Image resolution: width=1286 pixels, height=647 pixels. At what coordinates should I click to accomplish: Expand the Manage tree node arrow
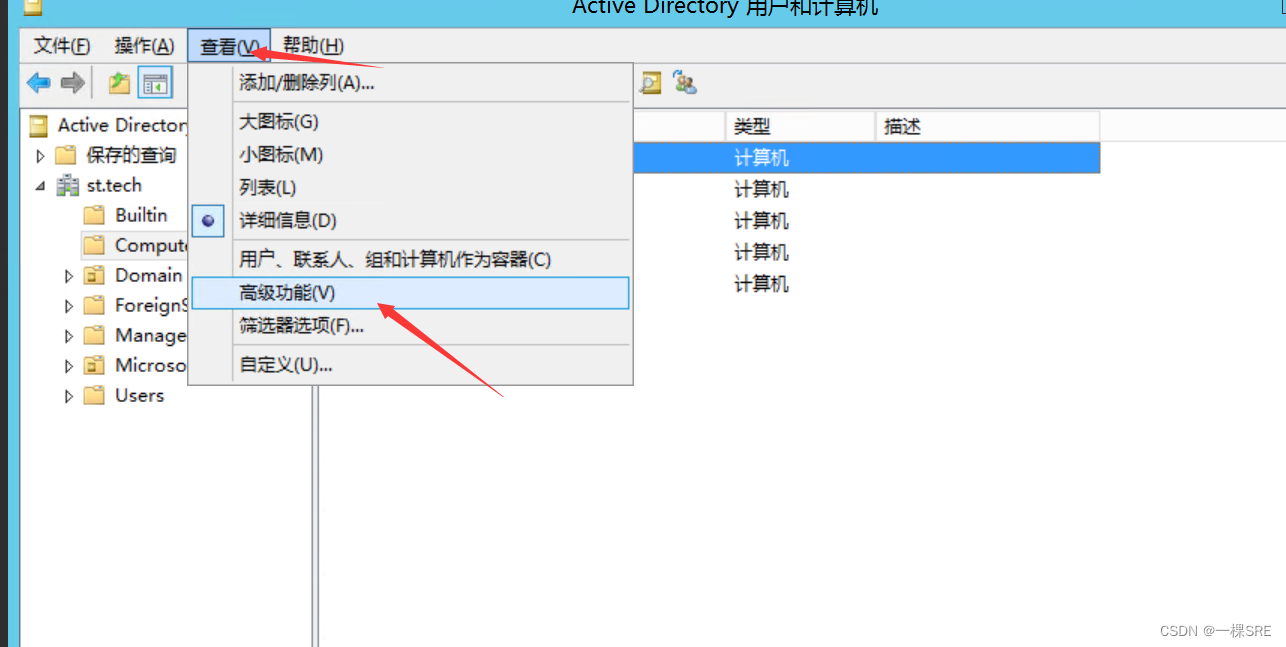[69, 336]
